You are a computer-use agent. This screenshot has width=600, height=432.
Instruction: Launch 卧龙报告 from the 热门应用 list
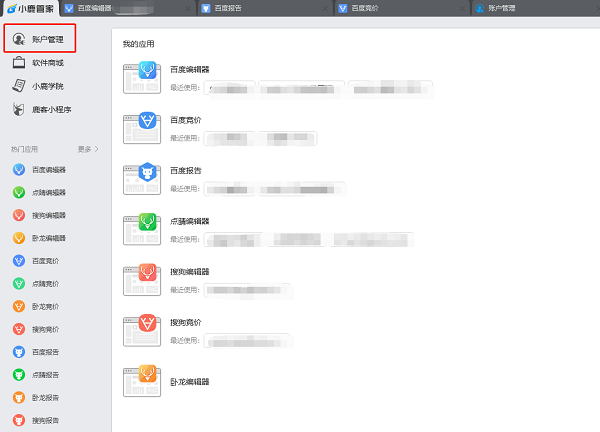(36, 398)
